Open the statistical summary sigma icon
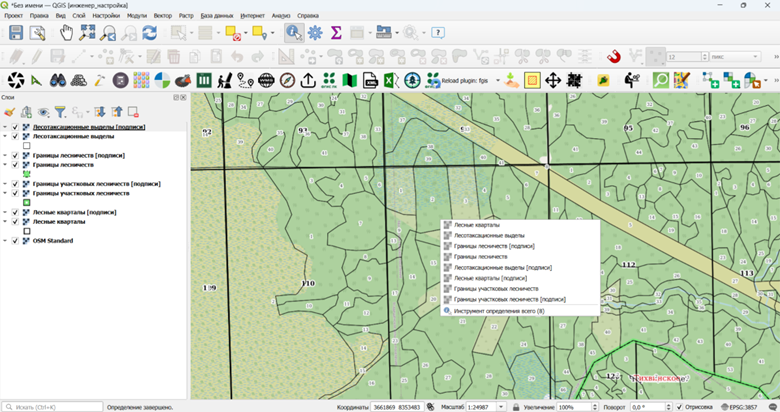This screenshot has height=412, width=780. 336,33
